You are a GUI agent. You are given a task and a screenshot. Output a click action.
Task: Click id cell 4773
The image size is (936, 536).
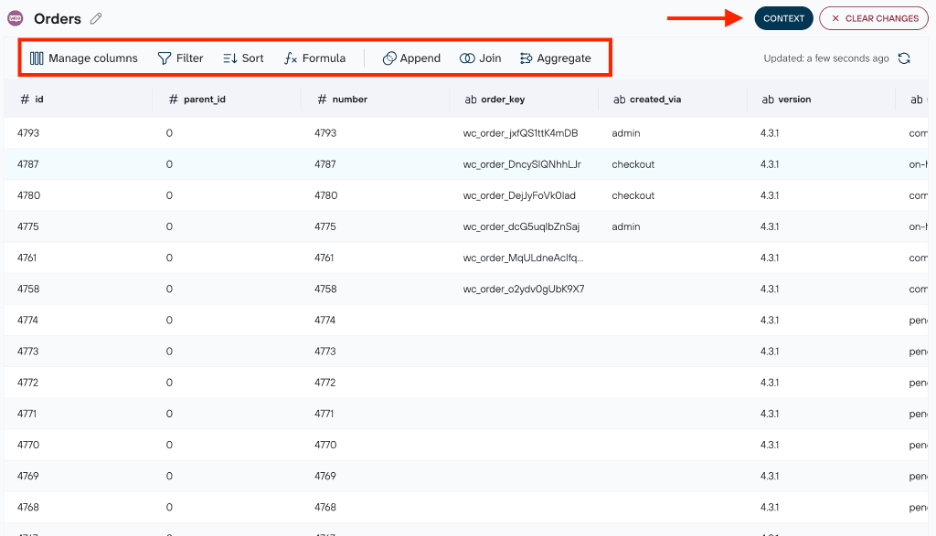tap(27, 351)
